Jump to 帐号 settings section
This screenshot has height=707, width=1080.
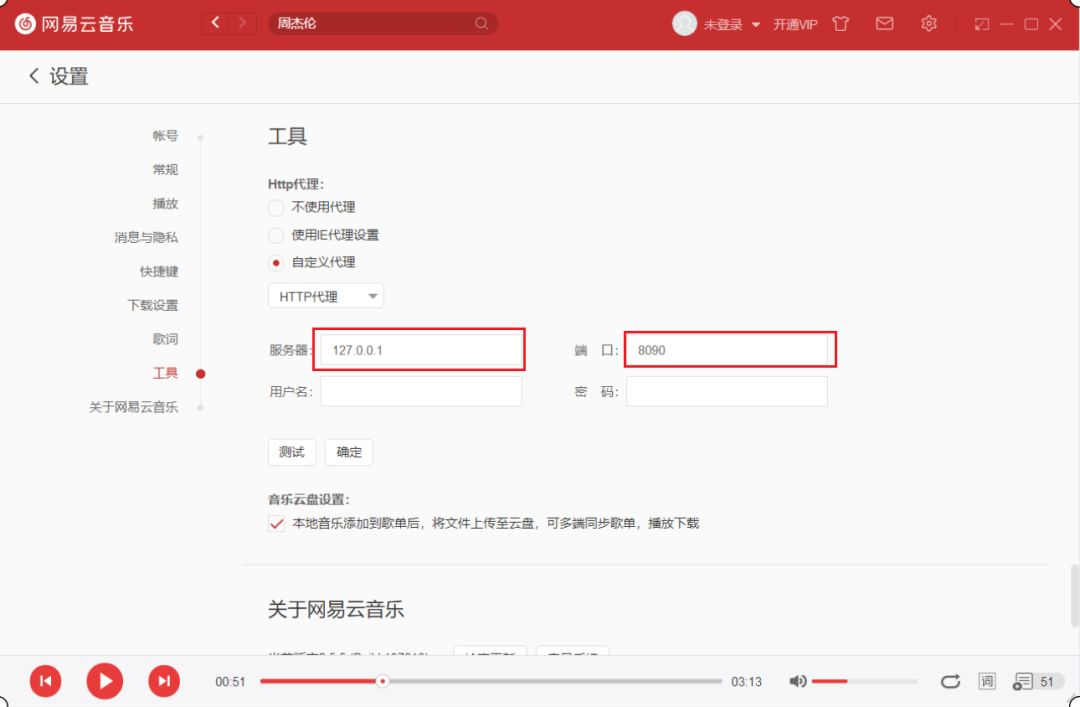pos(165,136)
